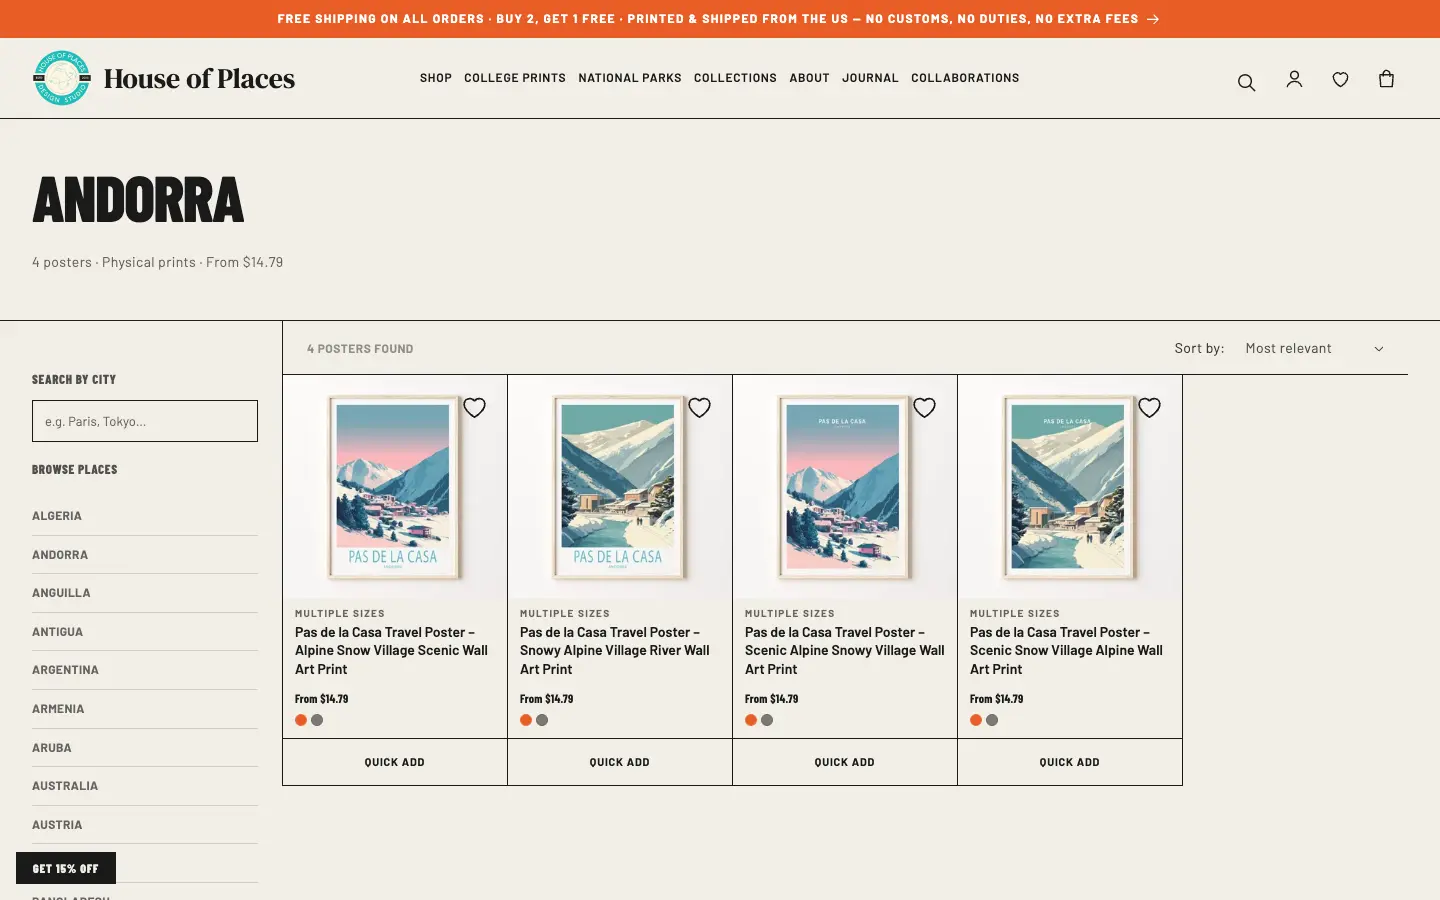
Task: Open the search magnifier icon in header
Action: [1246, 82]
